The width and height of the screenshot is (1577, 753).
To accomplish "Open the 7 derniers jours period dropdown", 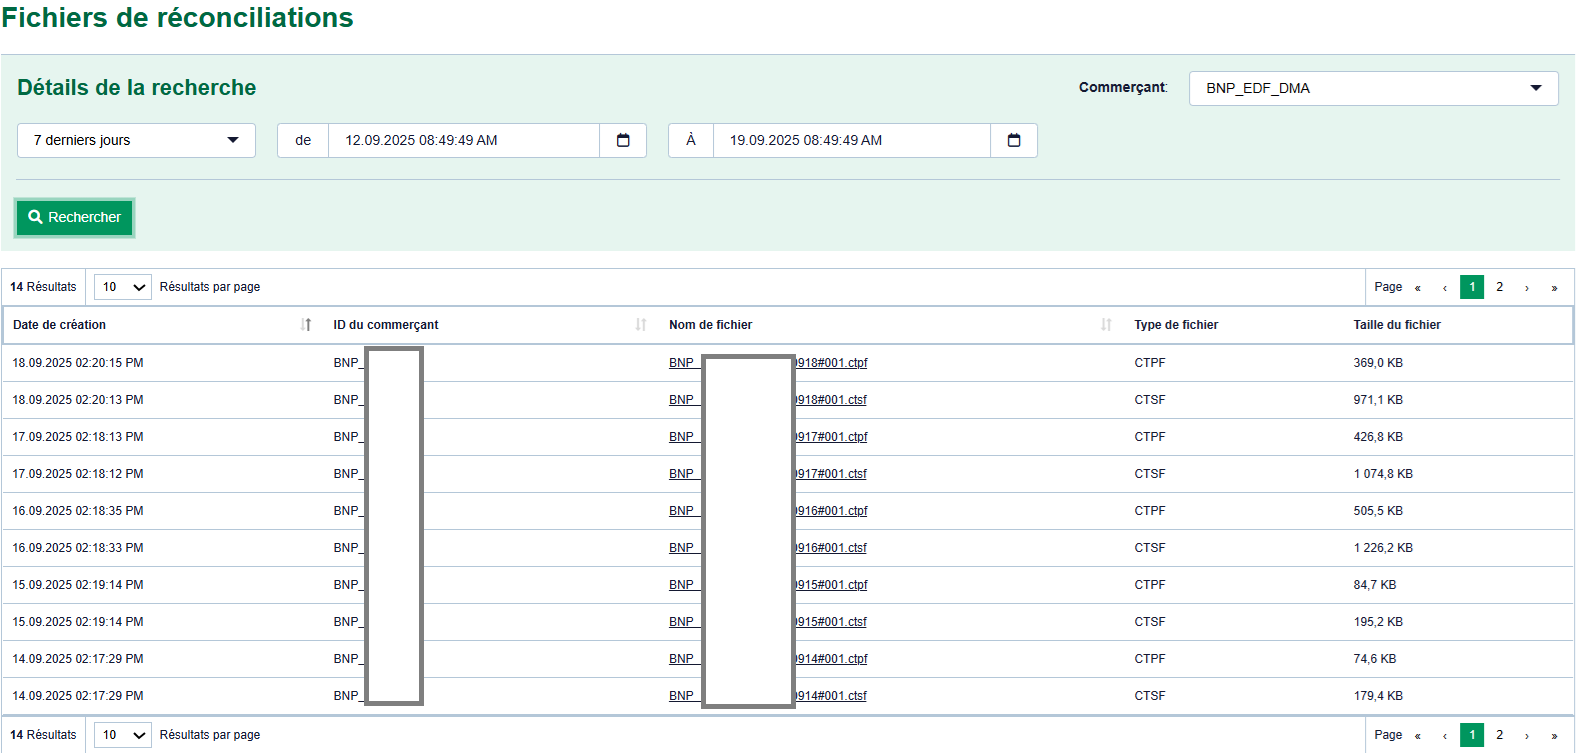I will (136, 141).
